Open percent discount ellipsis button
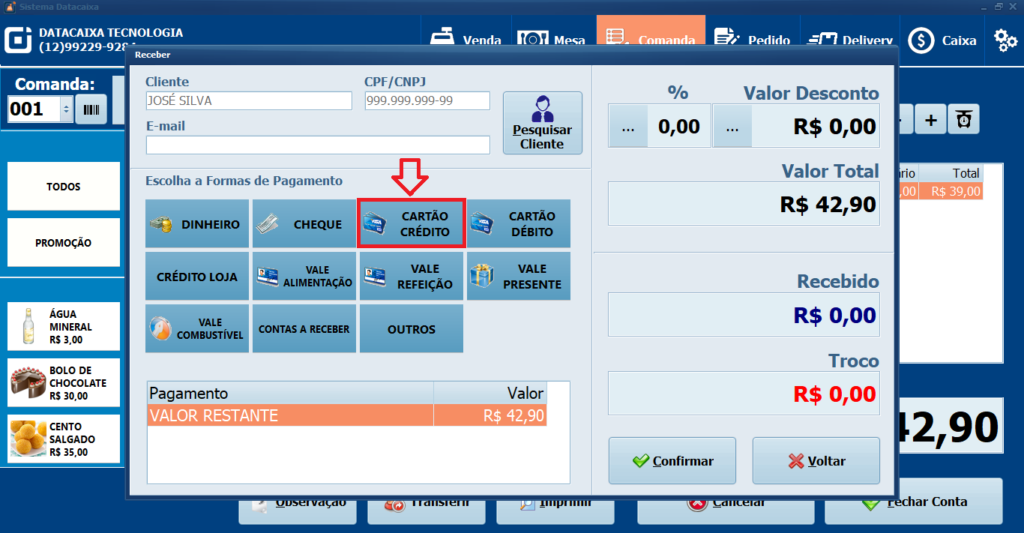This screenshot has height=533, width=1024. coord(628,127)
